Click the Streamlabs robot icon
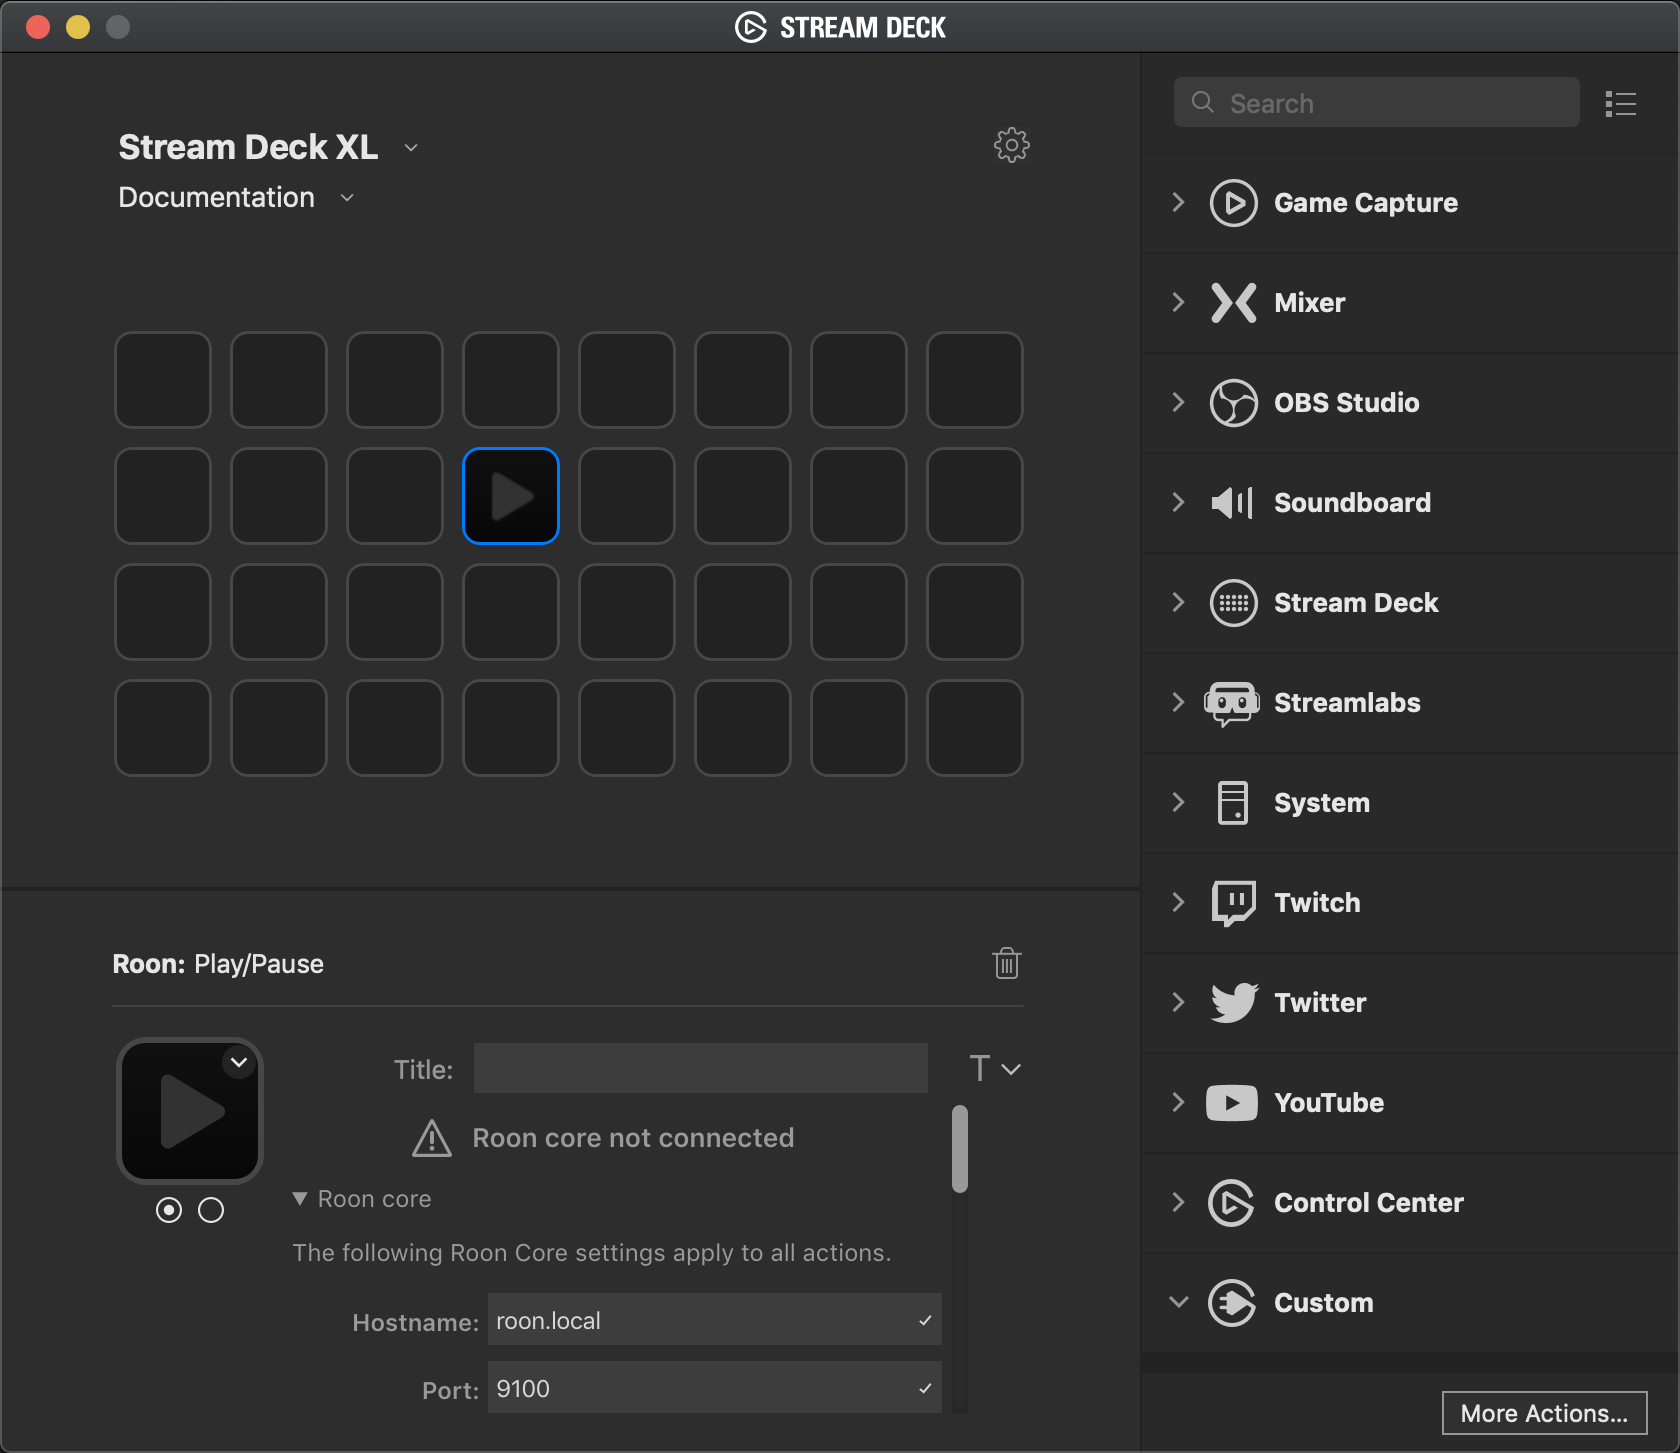This screenshot has height=1453, width=1680. click(1231, 704)
